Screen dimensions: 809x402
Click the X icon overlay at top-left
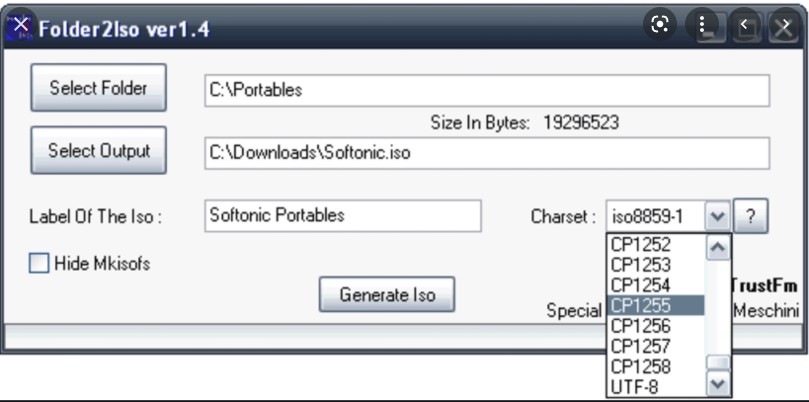pos(21,24)
